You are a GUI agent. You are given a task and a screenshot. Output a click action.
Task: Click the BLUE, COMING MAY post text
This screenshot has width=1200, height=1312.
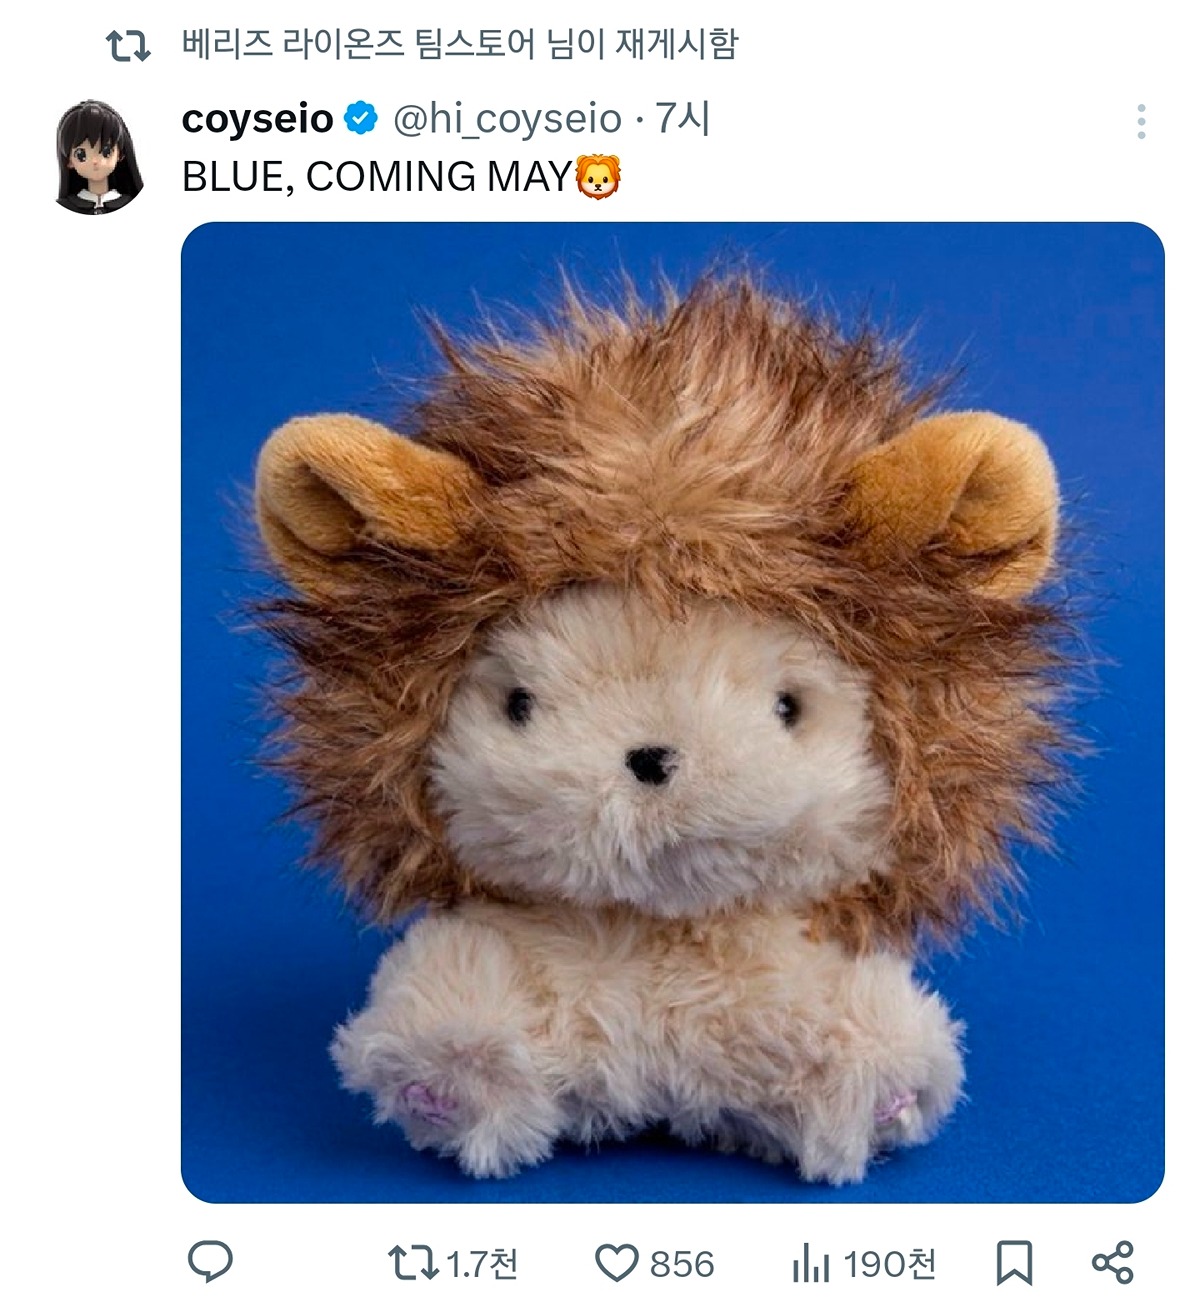coord(376,177)
